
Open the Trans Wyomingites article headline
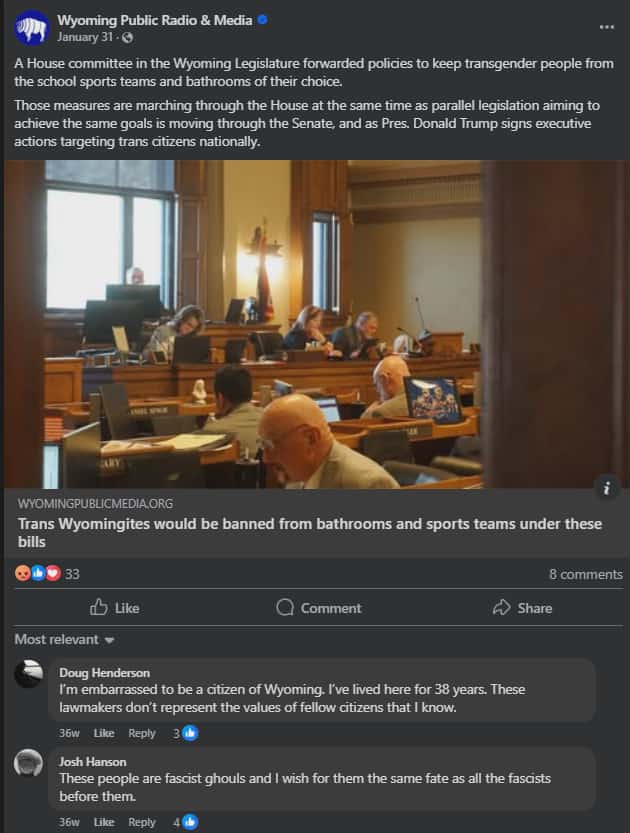tap(310, 533)
